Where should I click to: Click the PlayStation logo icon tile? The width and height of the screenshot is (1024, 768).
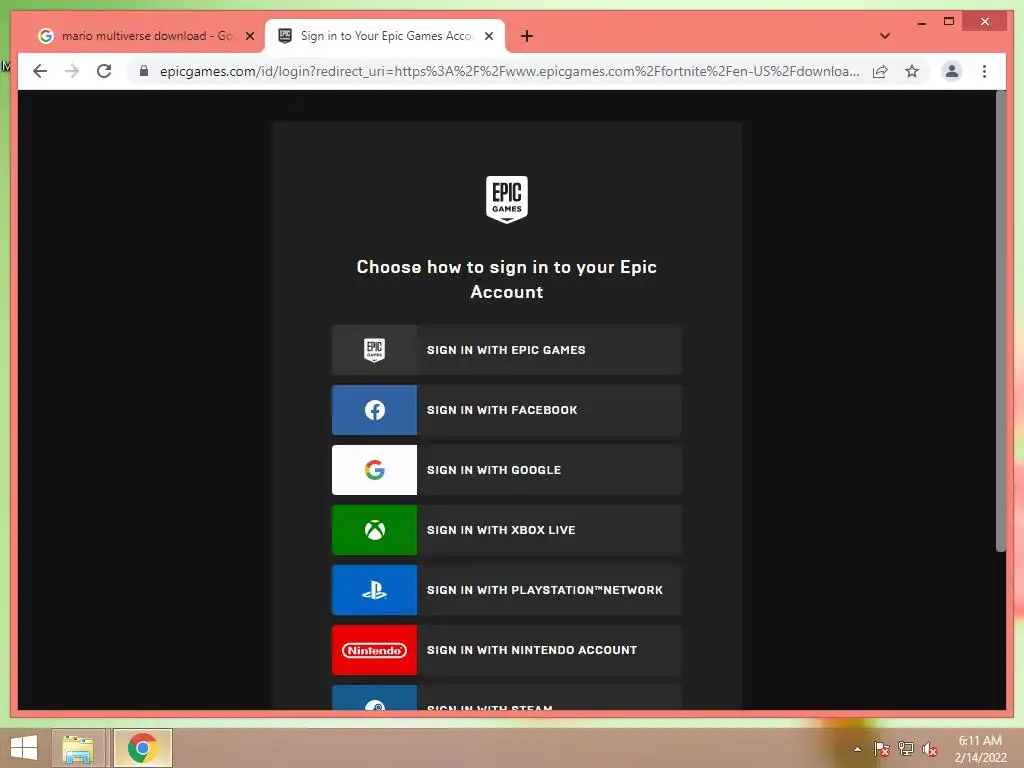coord(374,590)
